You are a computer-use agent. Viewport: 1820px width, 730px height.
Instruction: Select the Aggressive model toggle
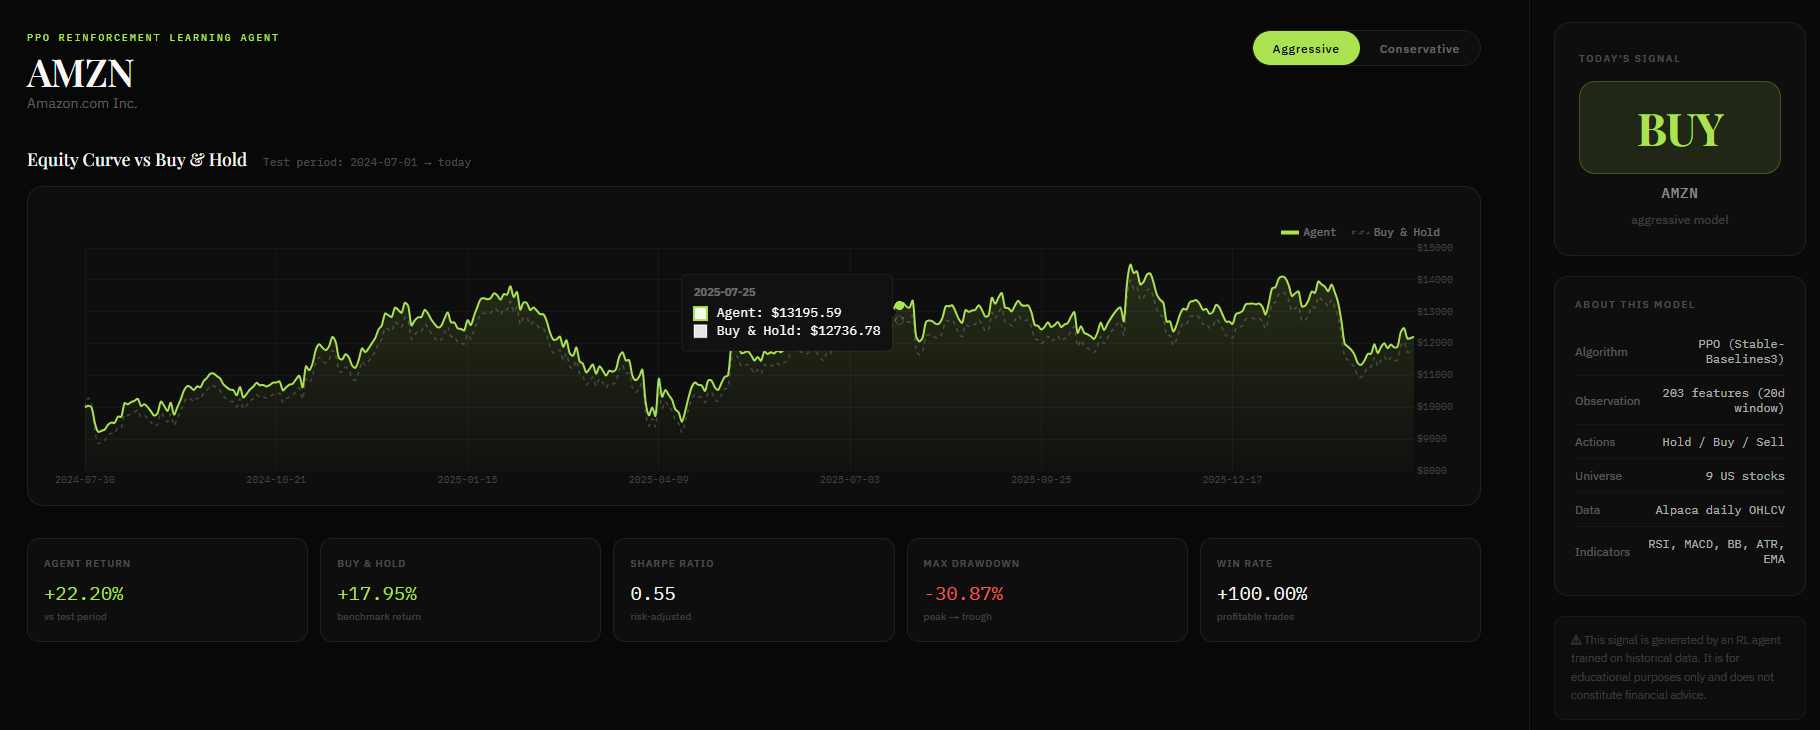(x=1306, y=48)
